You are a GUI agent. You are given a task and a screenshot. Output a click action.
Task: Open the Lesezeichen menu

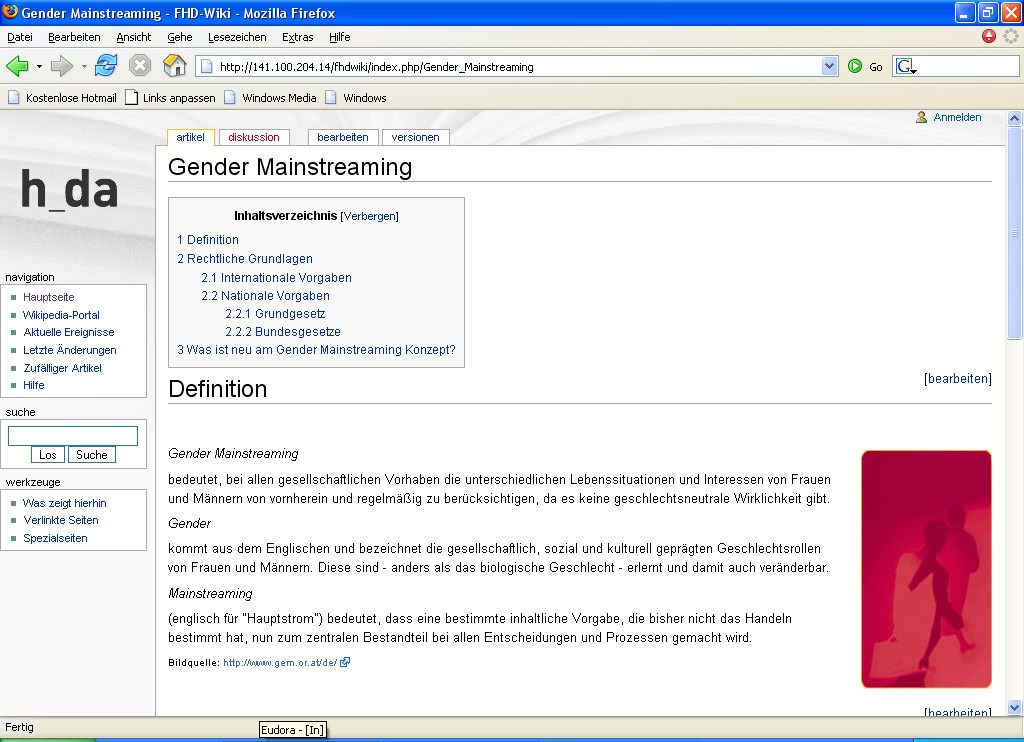(237, 37)
